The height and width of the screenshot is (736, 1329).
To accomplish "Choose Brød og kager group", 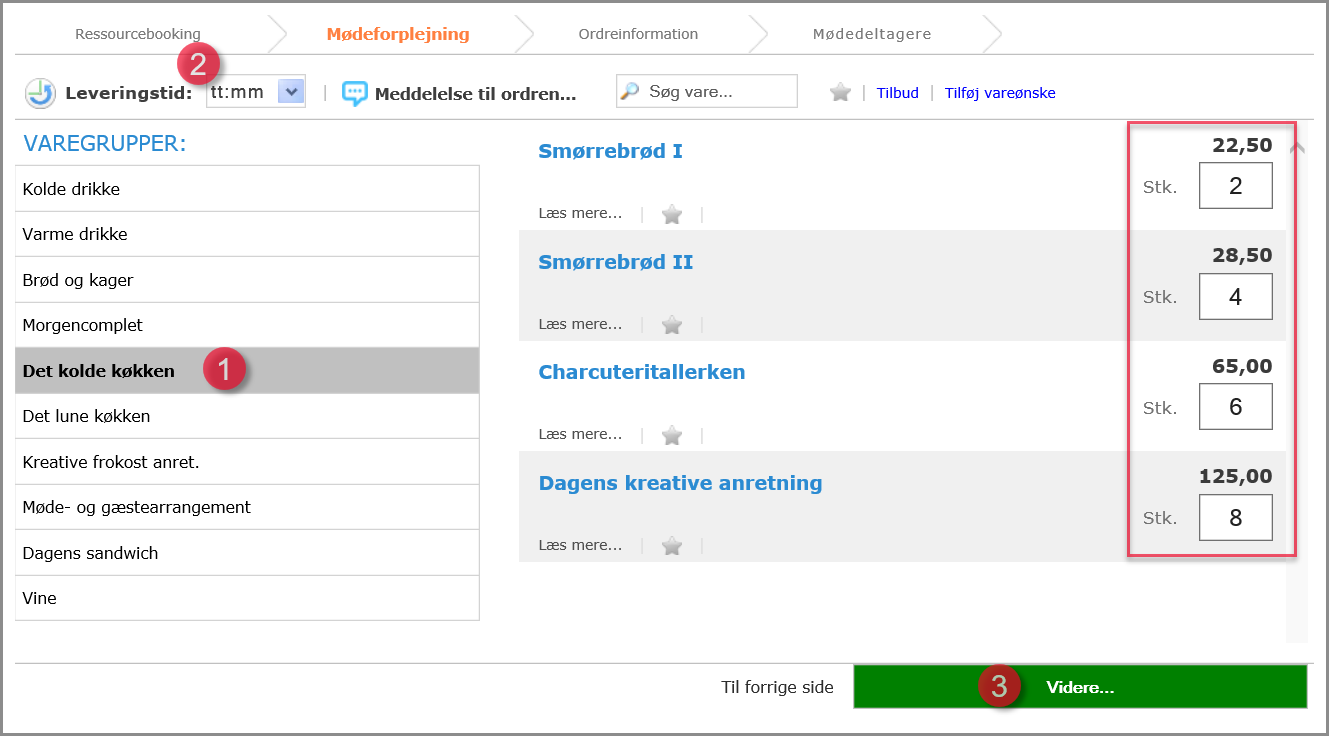I will click(x=247, y=280).
